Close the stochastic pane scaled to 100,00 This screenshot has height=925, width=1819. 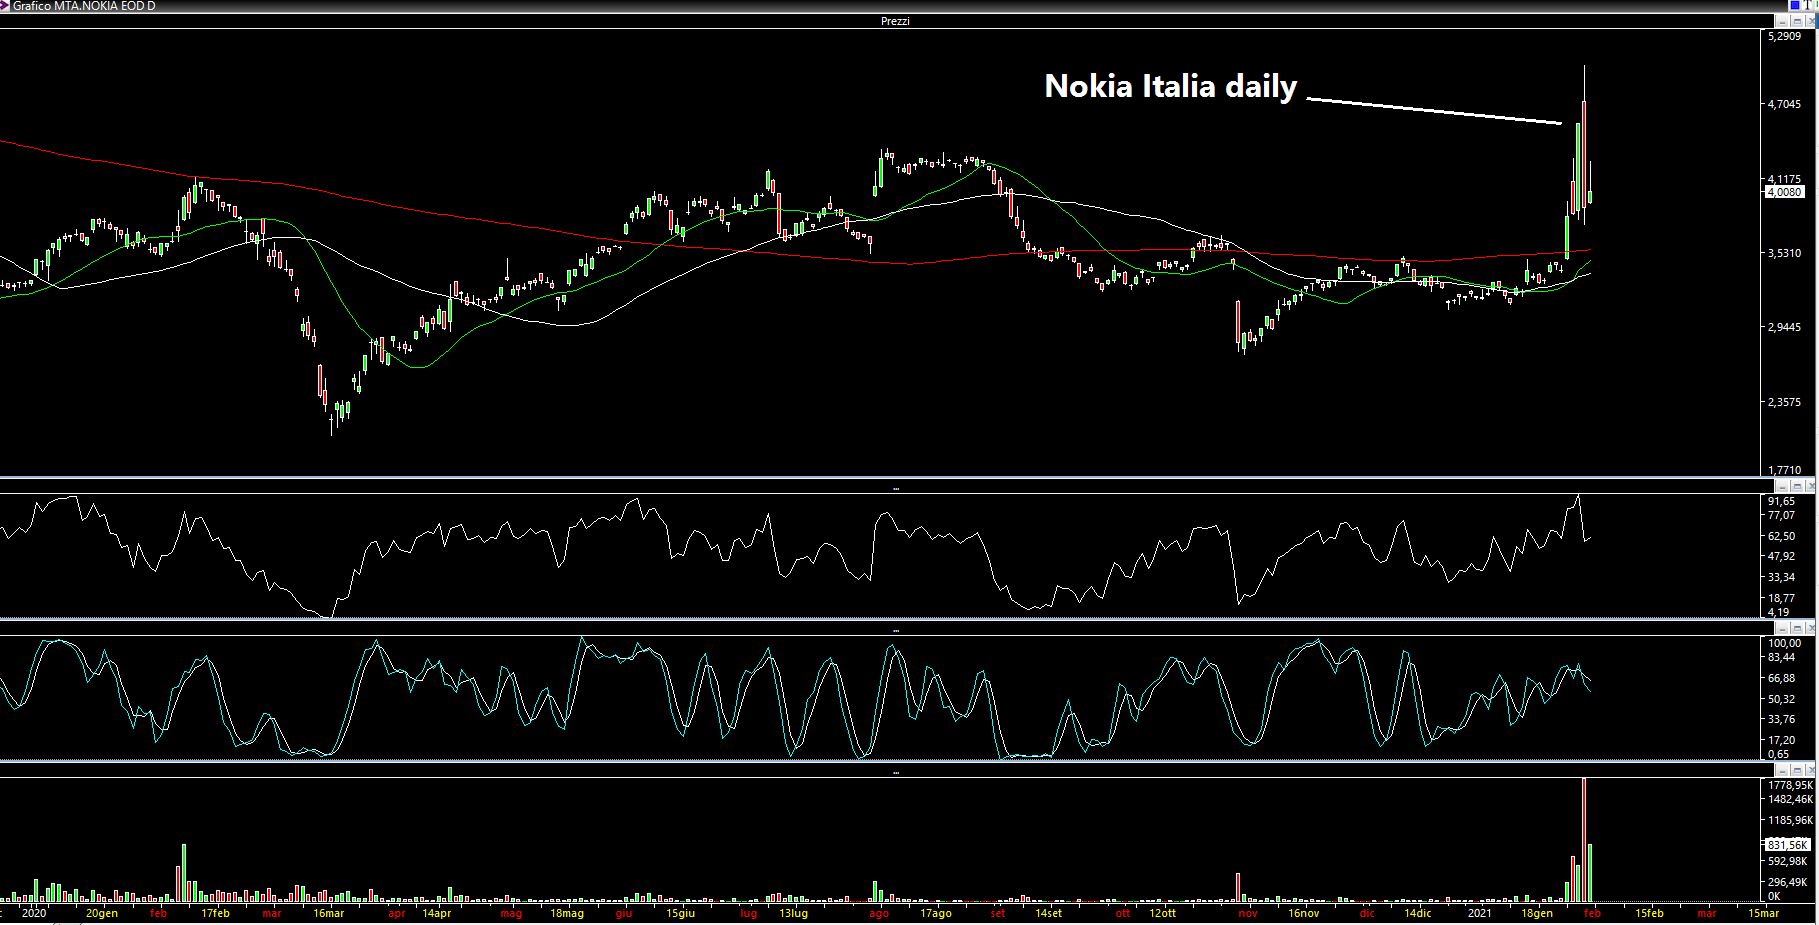click(x=1810, y=628)
